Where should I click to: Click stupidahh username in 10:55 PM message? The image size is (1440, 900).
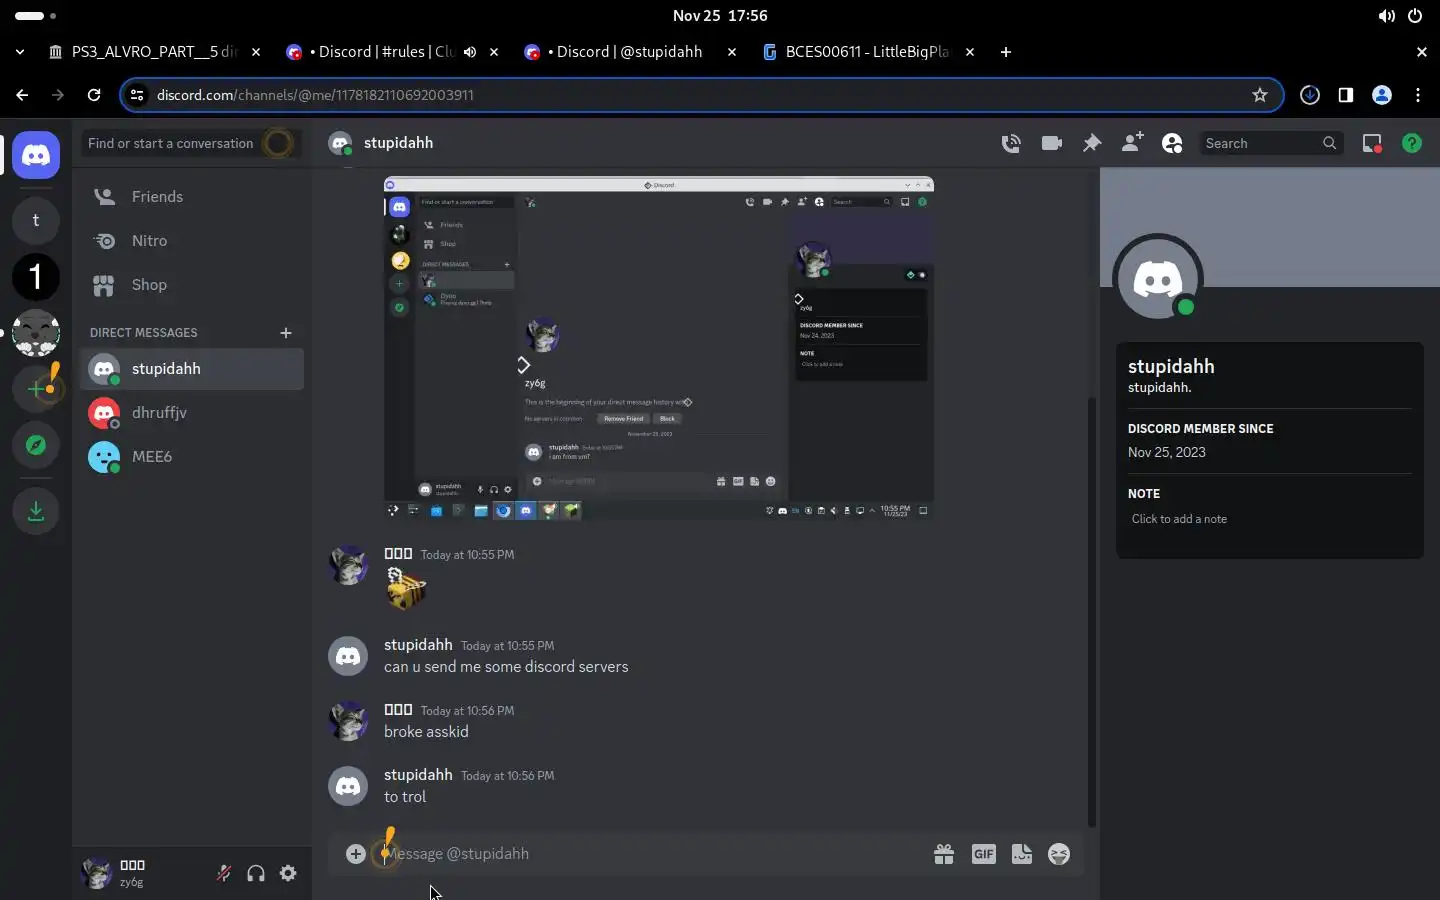pyautogui.click(x=418, y=645)
